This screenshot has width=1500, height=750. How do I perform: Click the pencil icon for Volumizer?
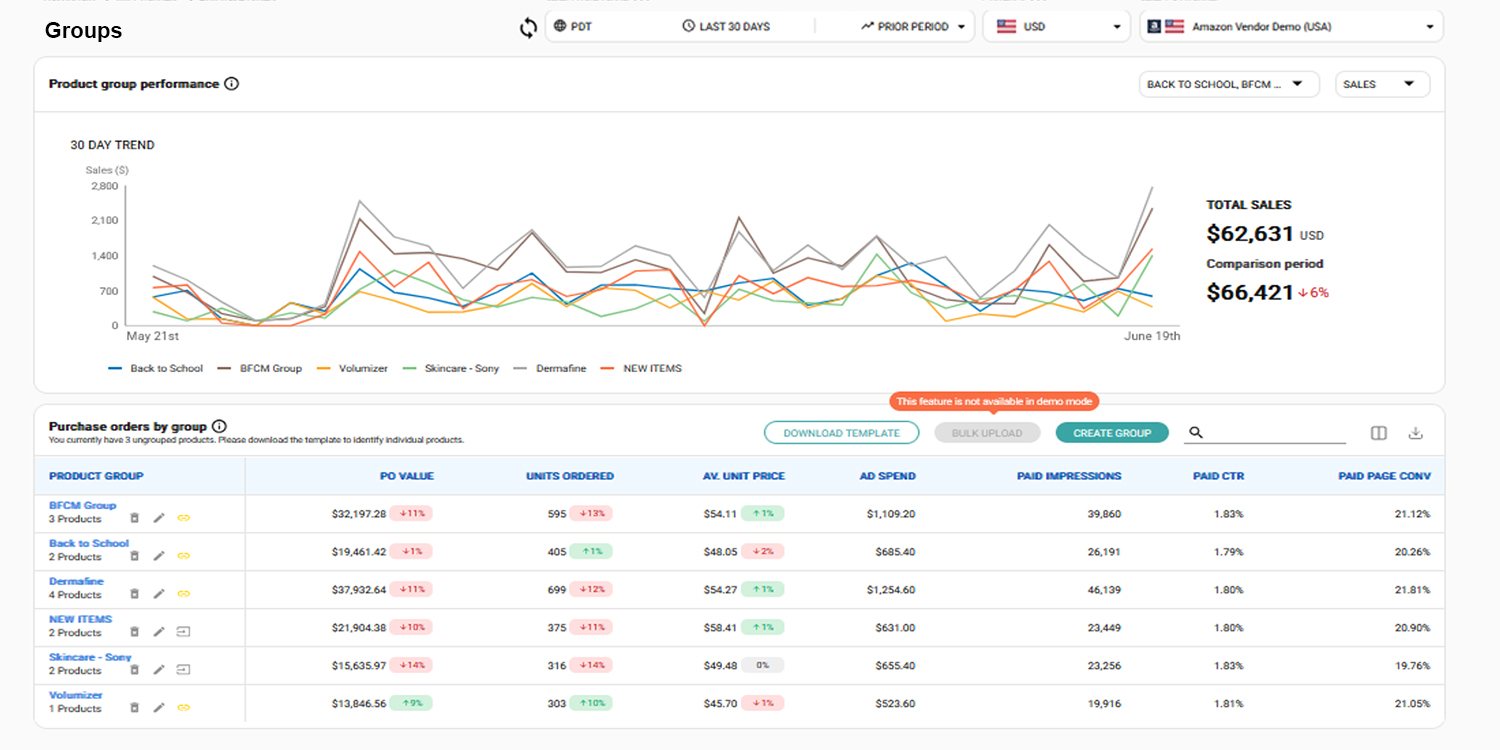[159, 708]
